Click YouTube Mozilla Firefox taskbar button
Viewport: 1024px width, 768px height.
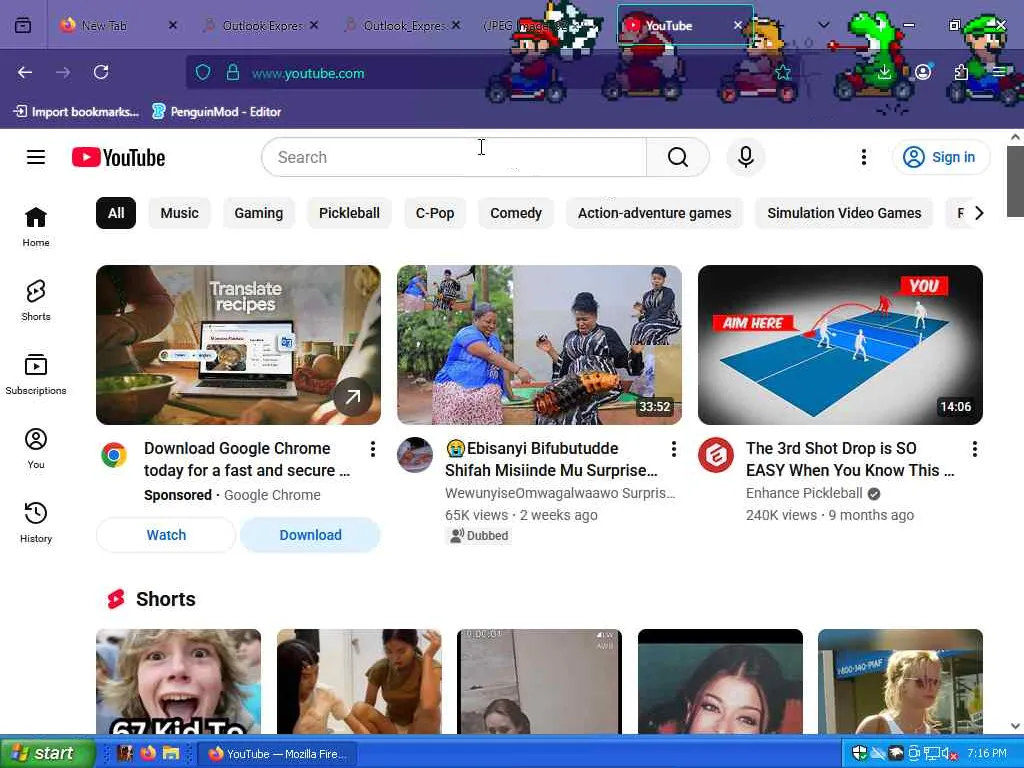point(277,754)
